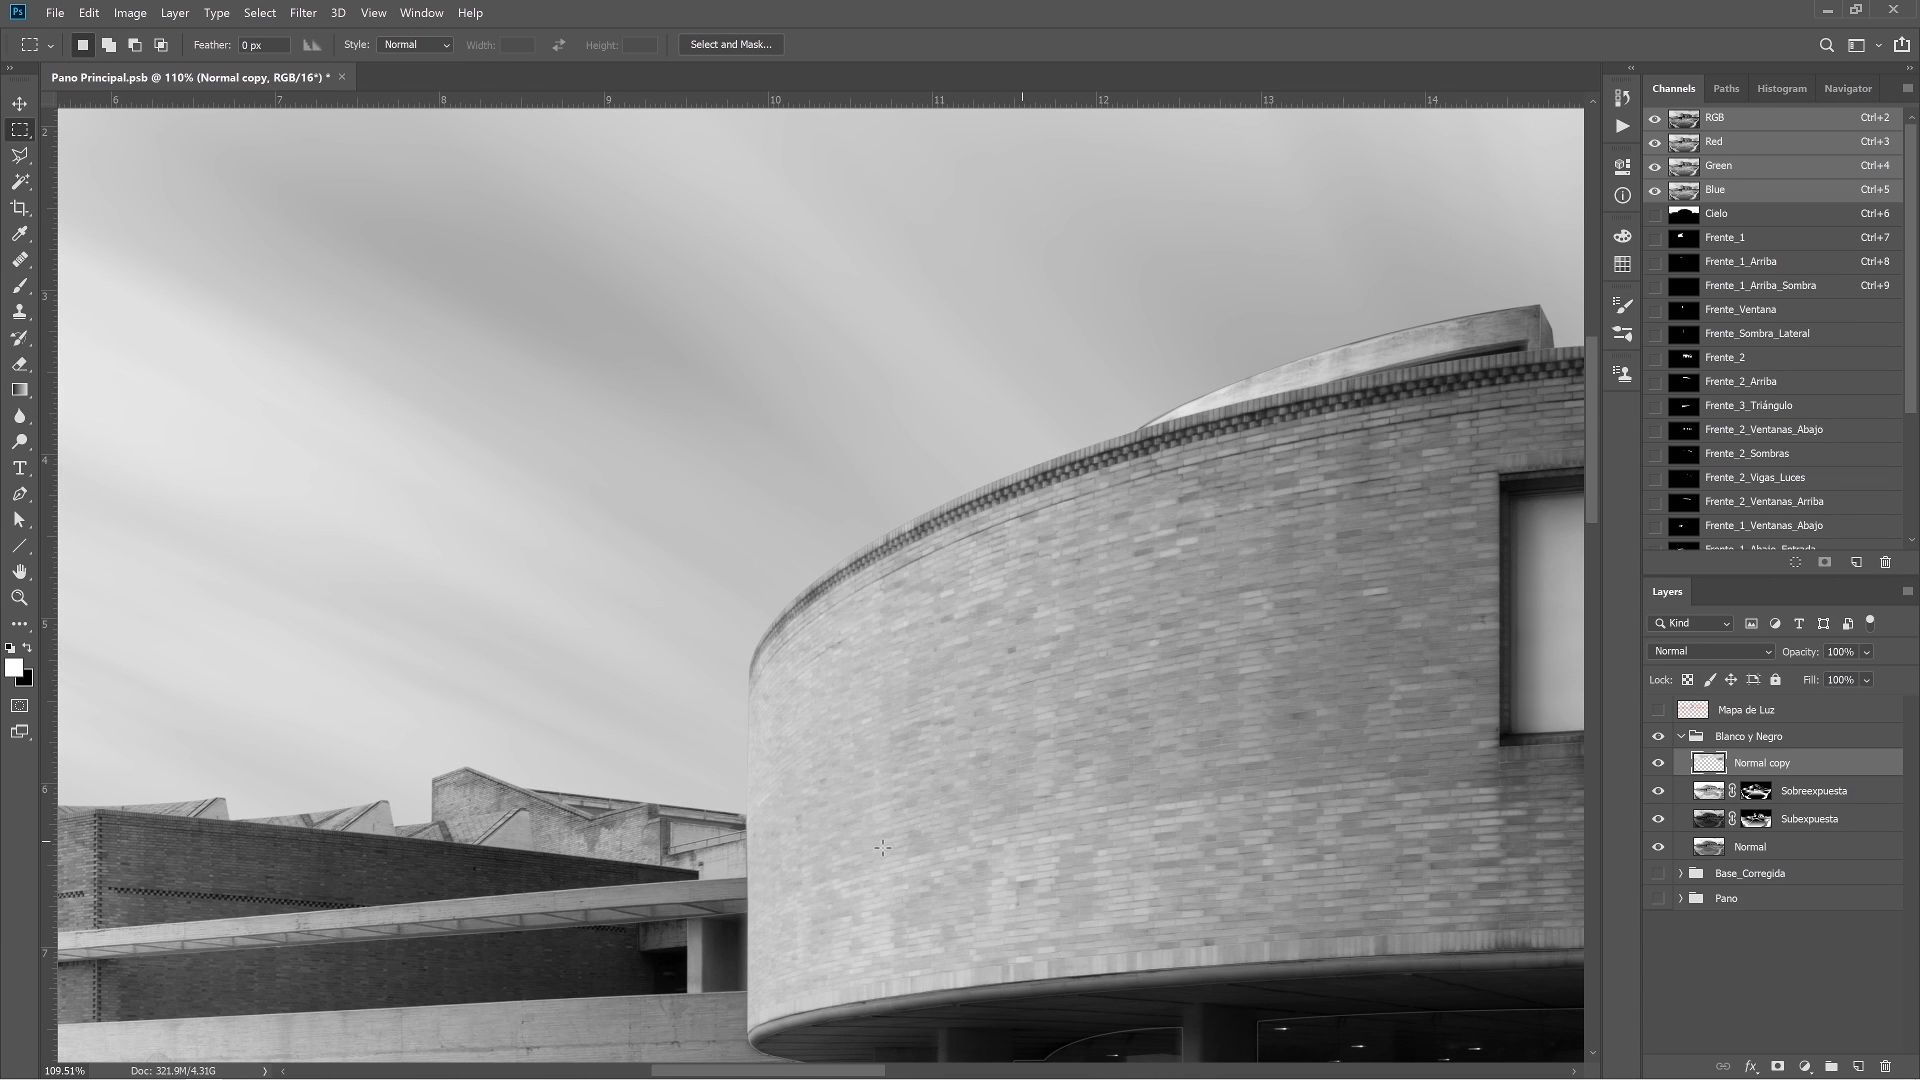Switch to the Navigator tab
This screenshot has height=1080, width=1920.
click(1847, 89)
